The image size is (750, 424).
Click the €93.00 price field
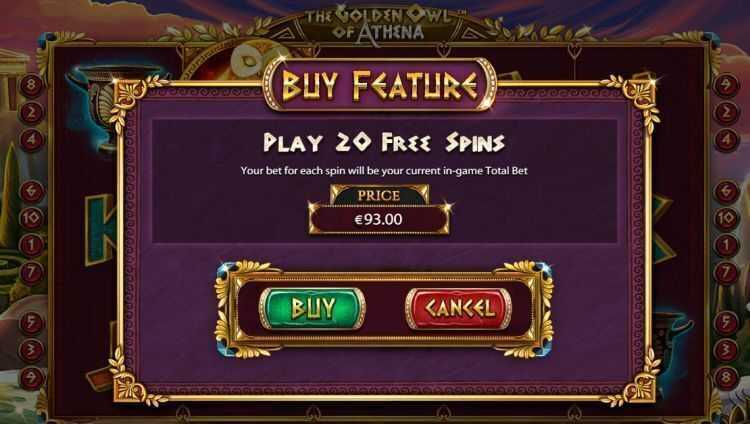pos(379,220)
